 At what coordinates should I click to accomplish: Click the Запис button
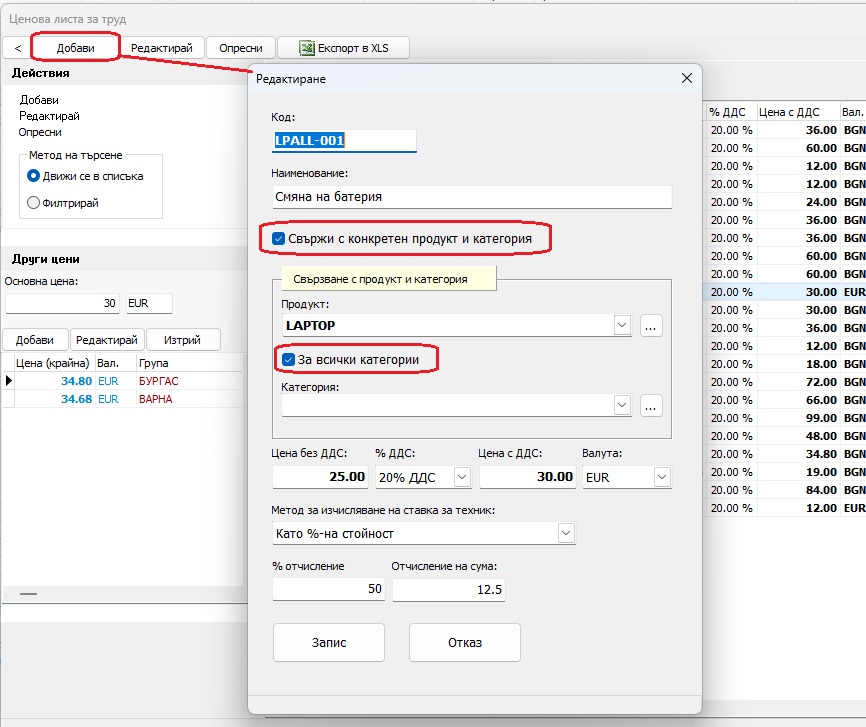[329, 642]
